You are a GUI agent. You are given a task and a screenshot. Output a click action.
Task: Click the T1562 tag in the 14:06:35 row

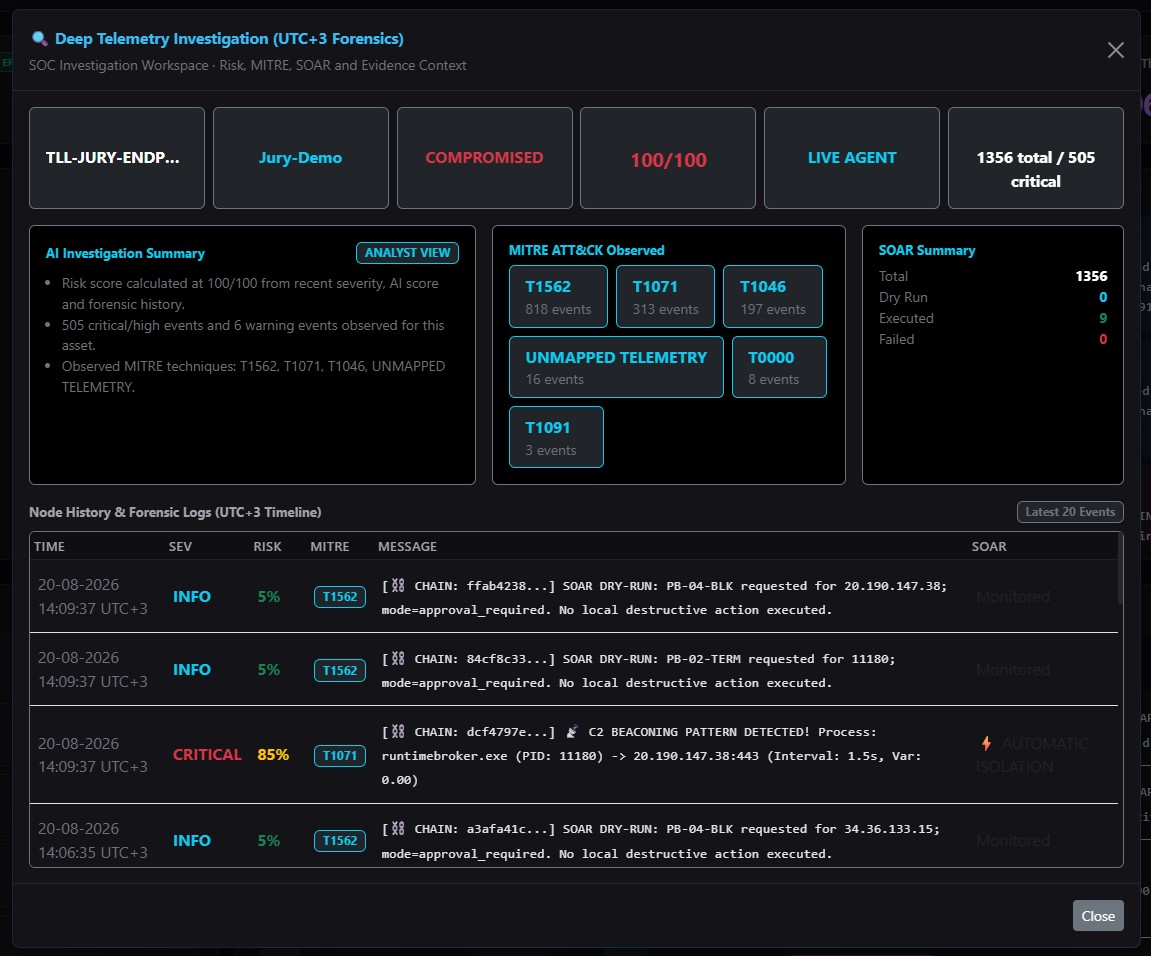coord(340,841)
